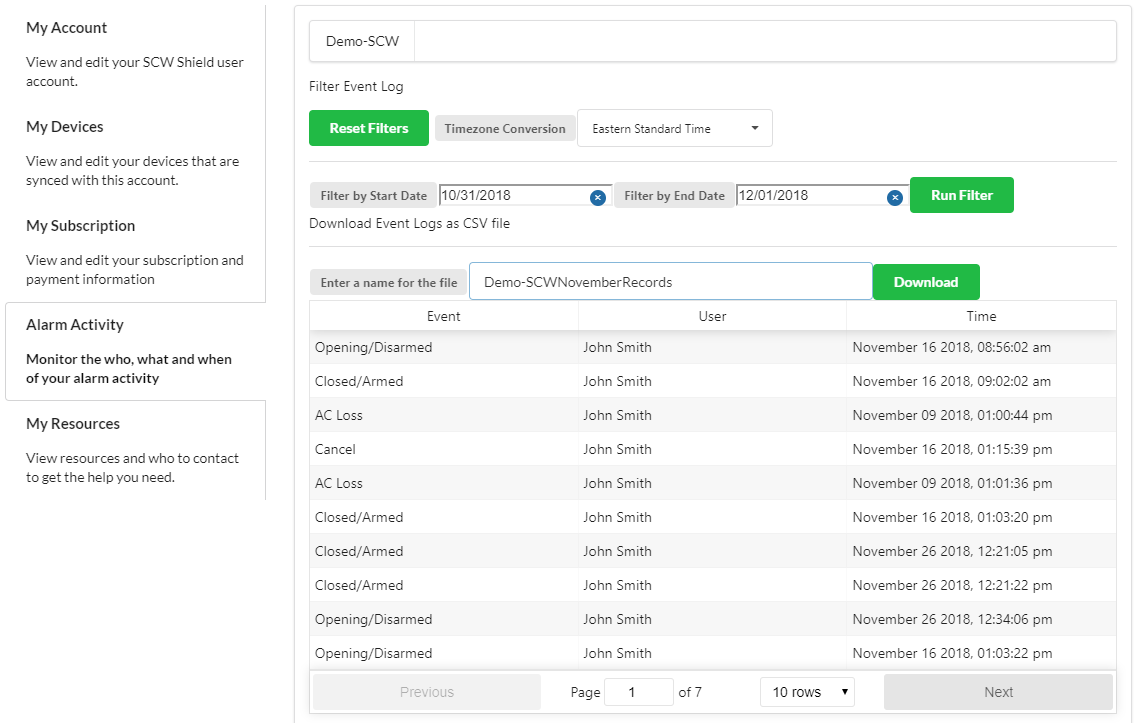Click the Previous page button

click(427, 692)
